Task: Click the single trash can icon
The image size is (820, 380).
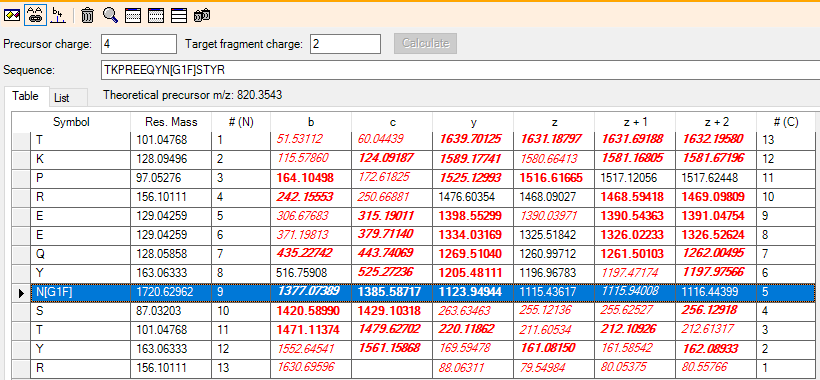Action: 87,16
